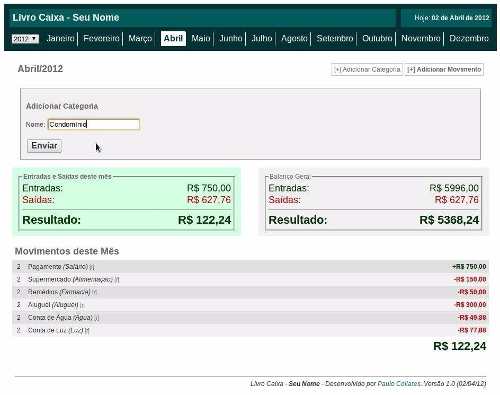Click the small edit link beside Conta de Luz
This screenshot has height=395, width=500.
click(x=87, y=330)
